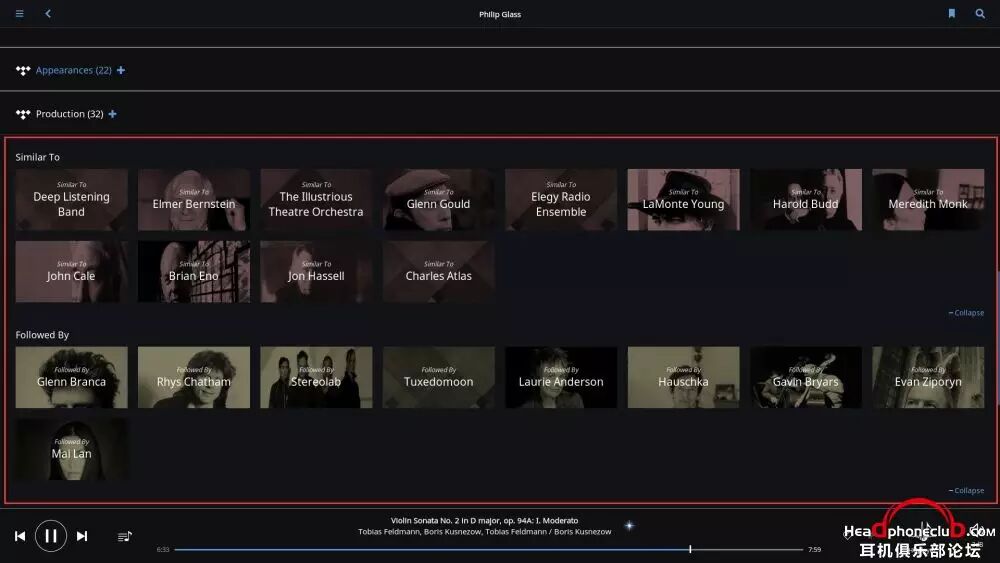The width and height of the screenshot is (1000, 563).
Task: Go back with the left arrow
Action: click(x=48, y=13)
